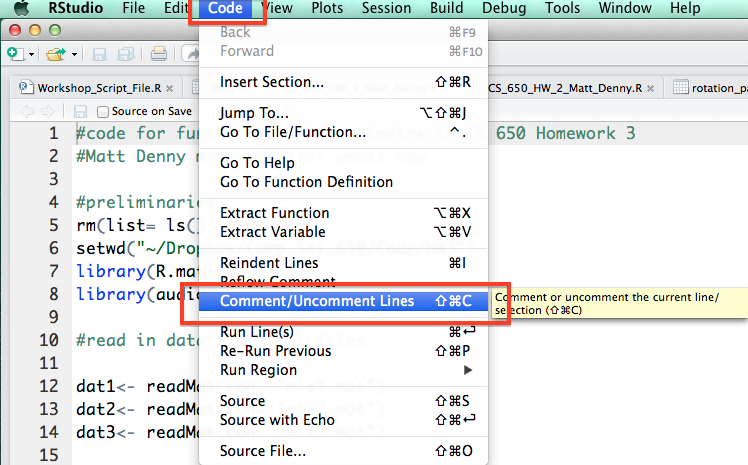The height and width of the screenshot is (465, 748).
Task: Select Run Line(s) from the menu
Action: 343,331
